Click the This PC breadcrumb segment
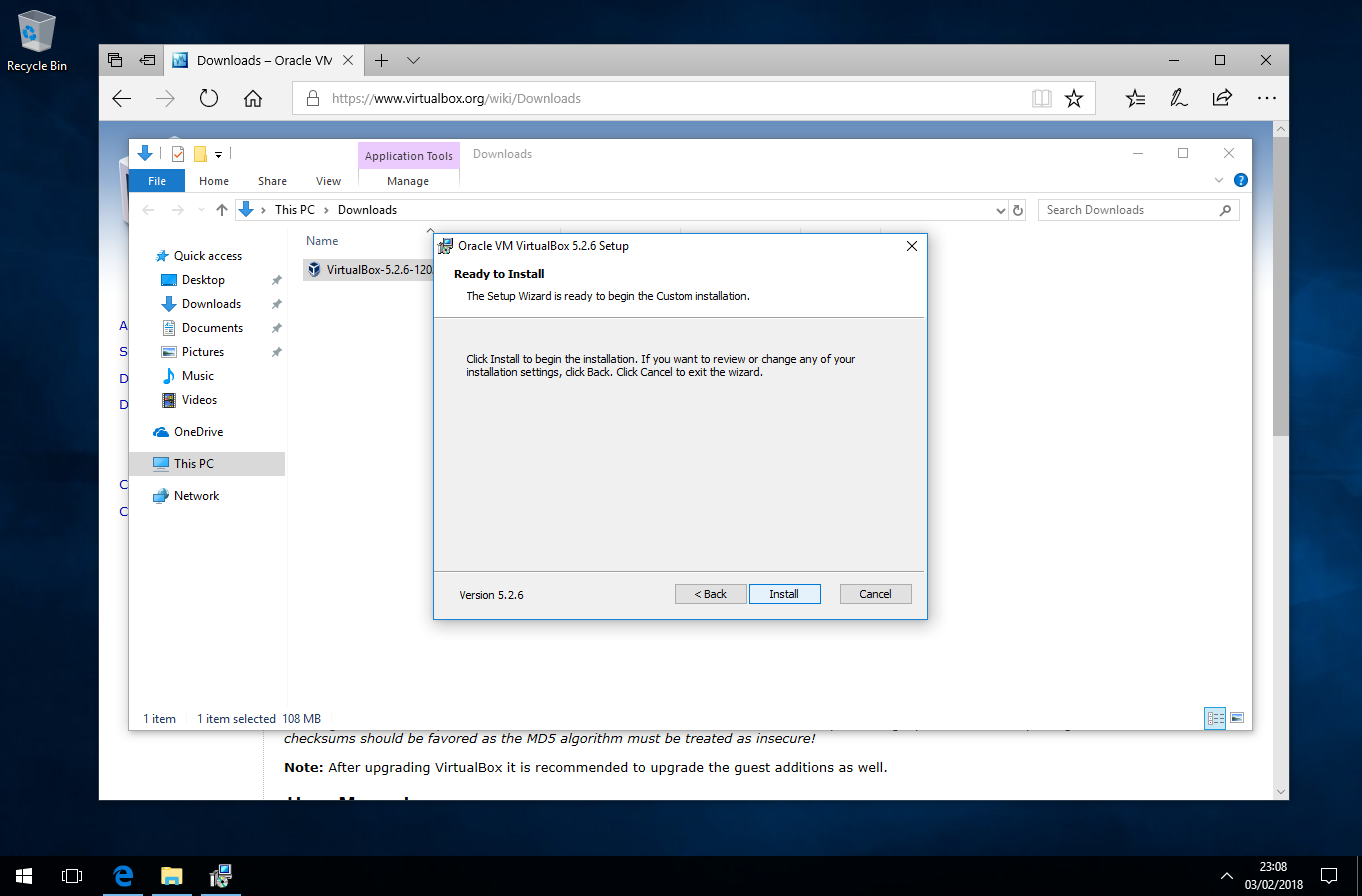Screen dimensions: 1362x896 294,210
